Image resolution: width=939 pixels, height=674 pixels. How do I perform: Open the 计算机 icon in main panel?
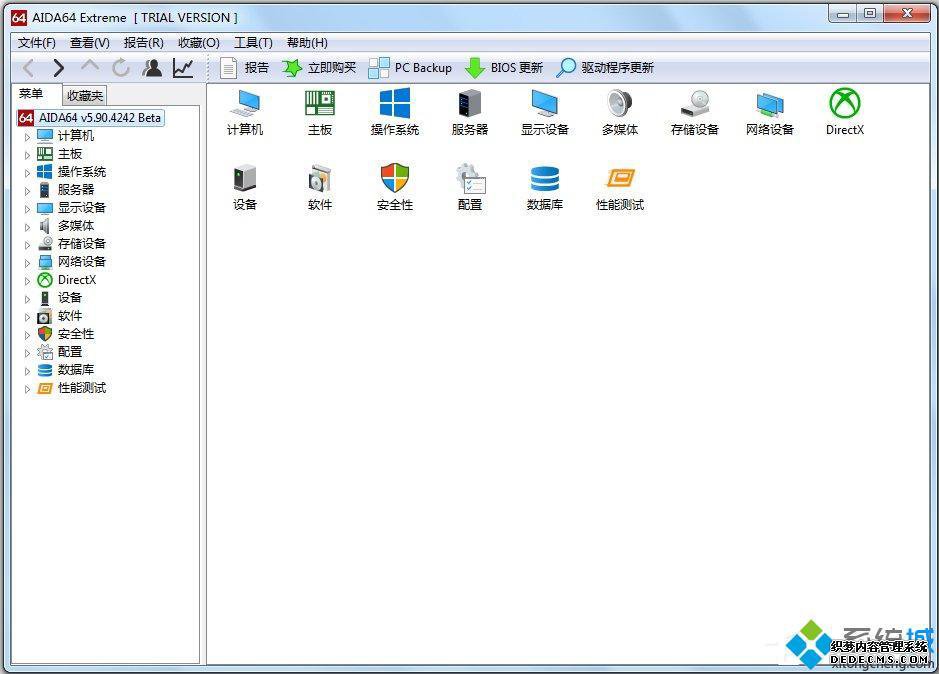pyautogui.click(x=245, y=112)
